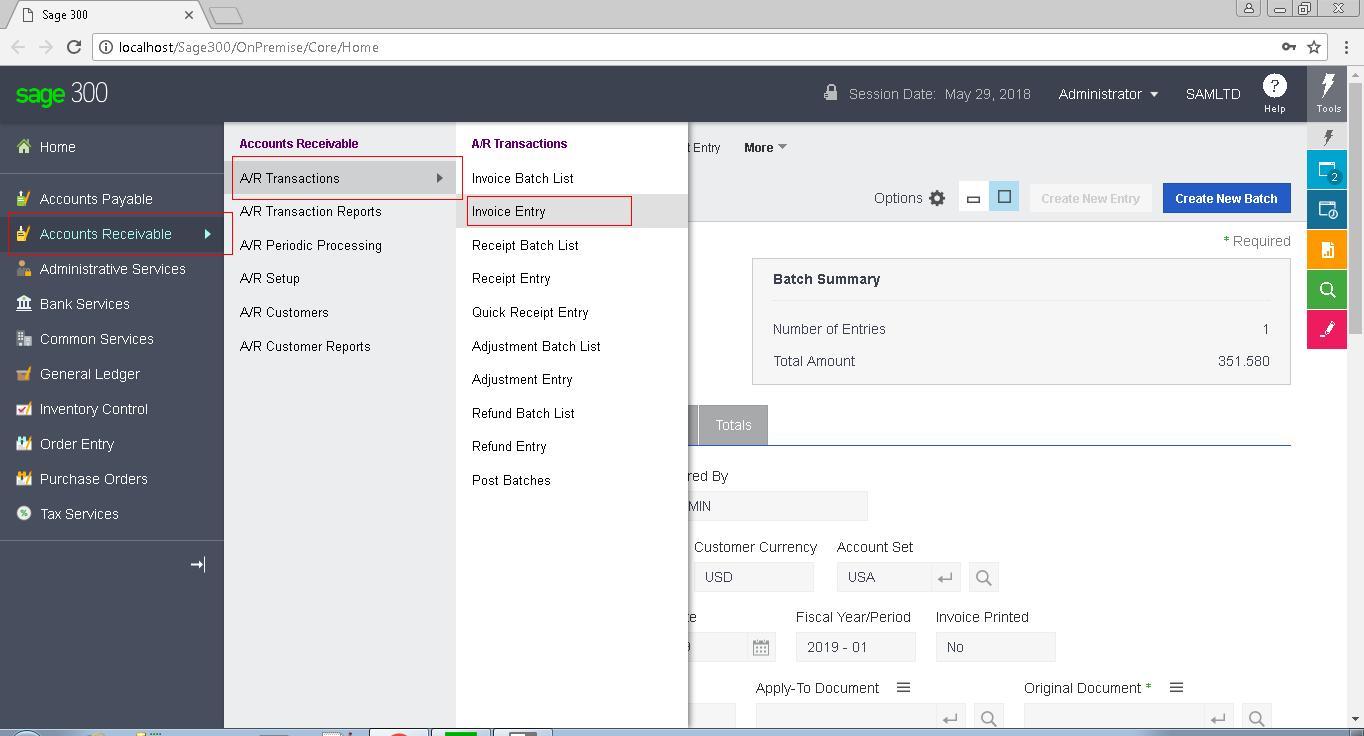Open the Tools lightning menu

pos(1328,92)
